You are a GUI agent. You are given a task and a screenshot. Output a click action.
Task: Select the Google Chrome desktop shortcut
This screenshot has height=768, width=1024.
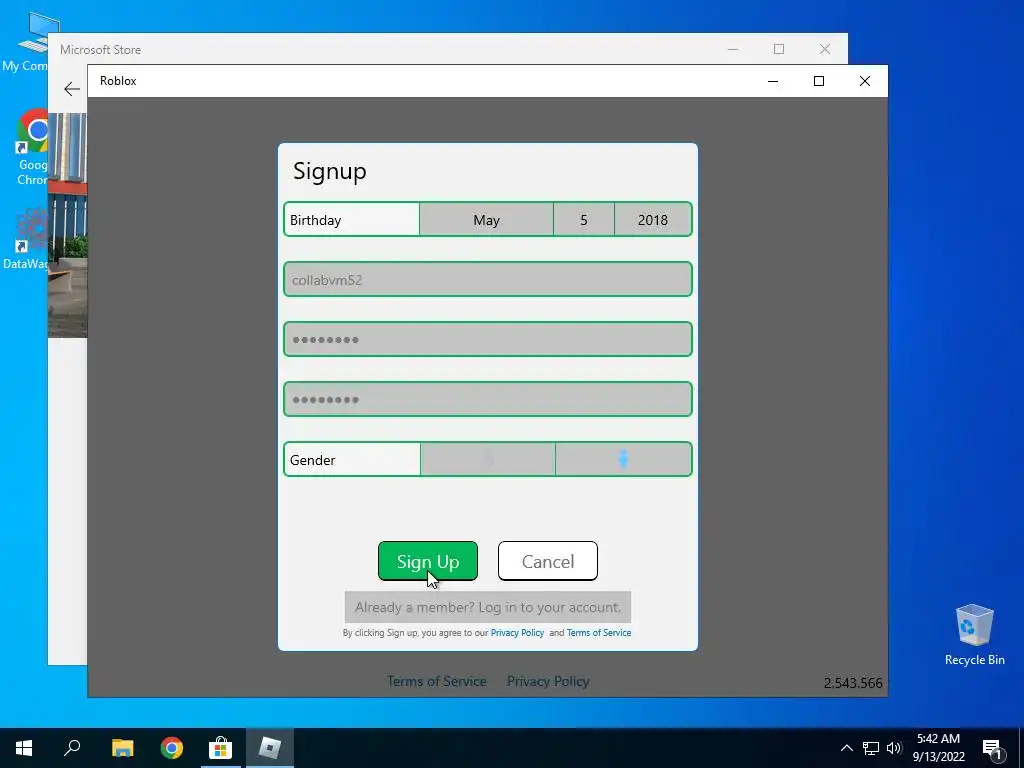click(33, 148)
